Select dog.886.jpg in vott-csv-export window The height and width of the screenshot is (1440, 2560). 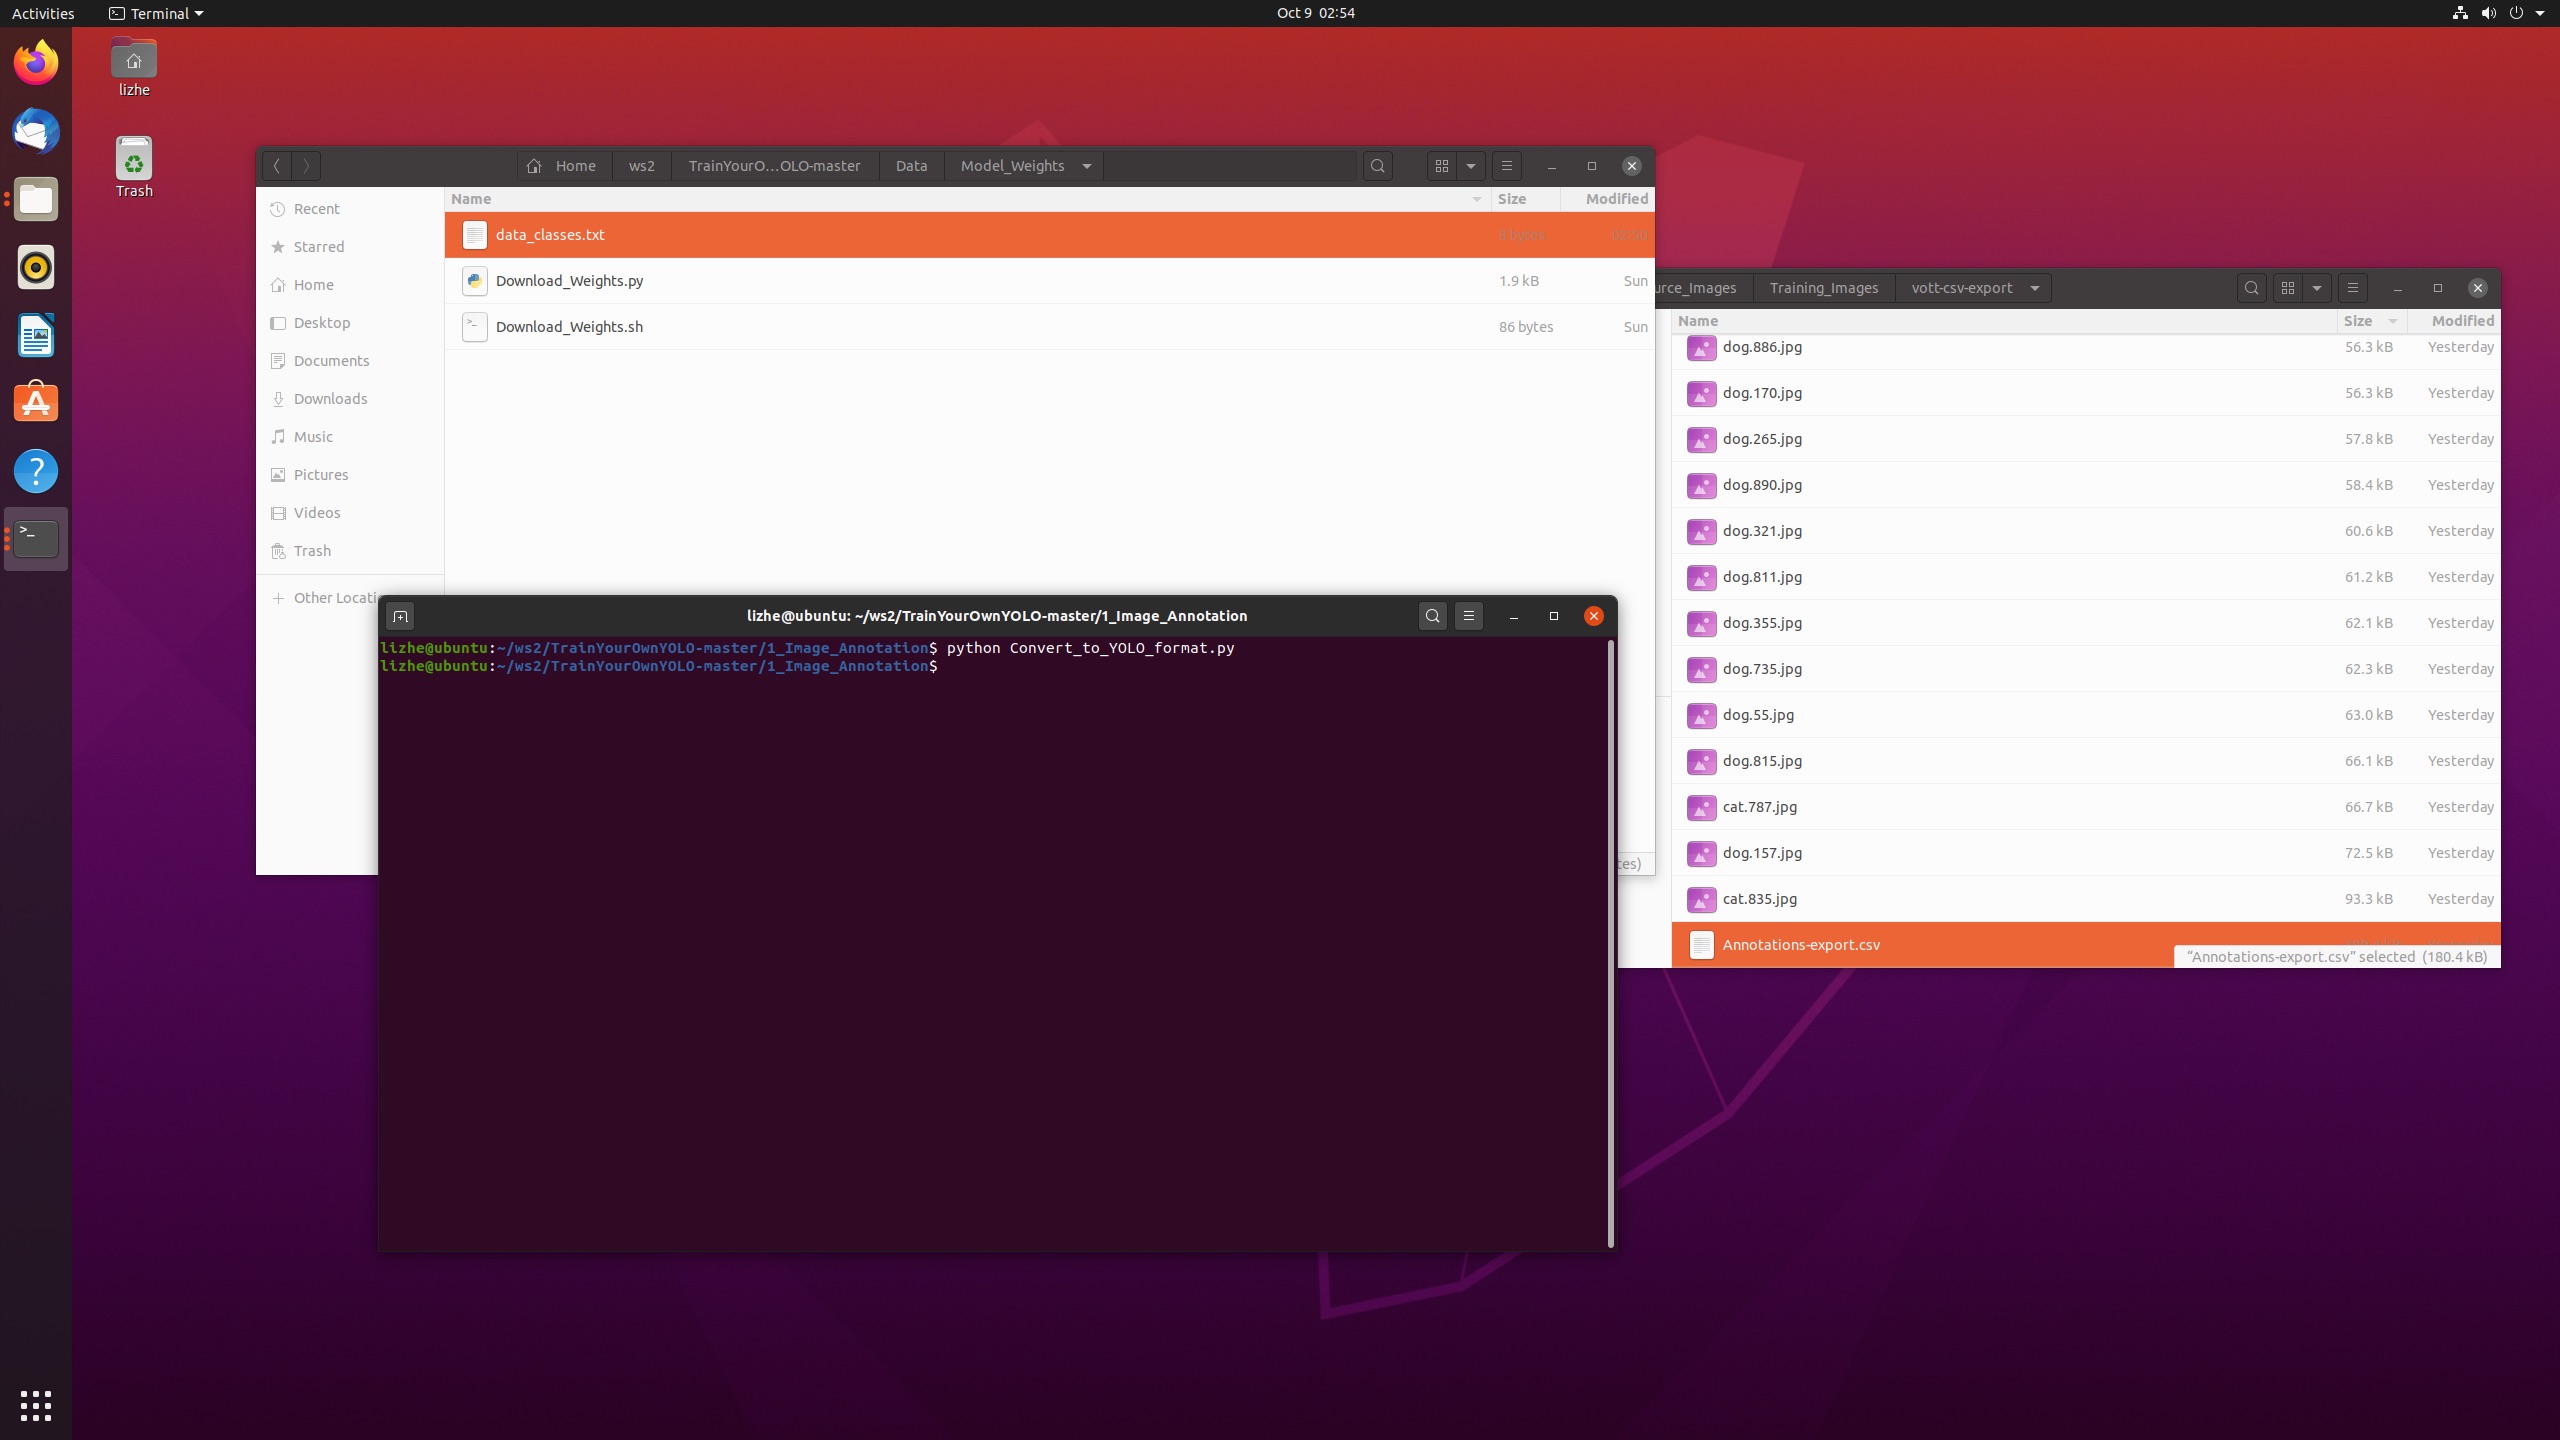2086,348
